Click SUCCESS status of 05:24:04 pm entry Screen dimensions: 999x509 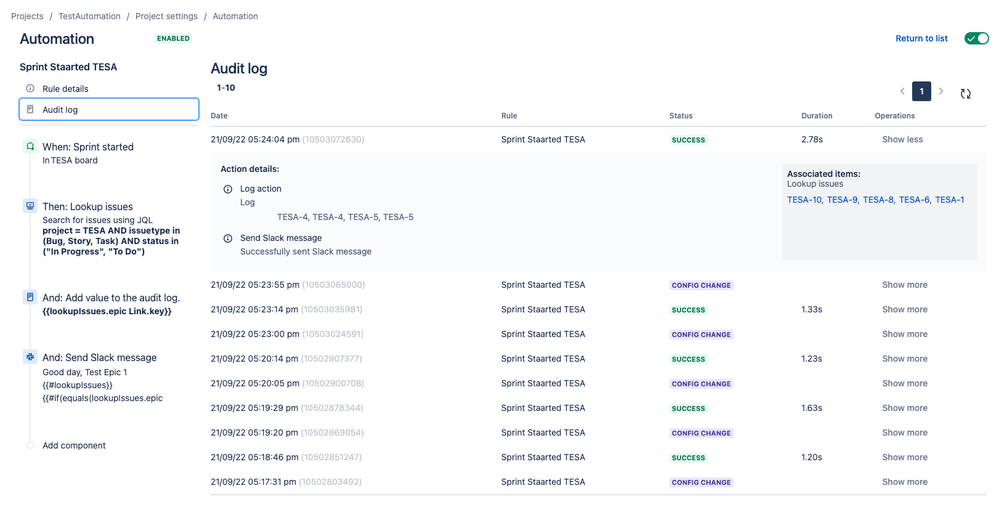[688, 140]
